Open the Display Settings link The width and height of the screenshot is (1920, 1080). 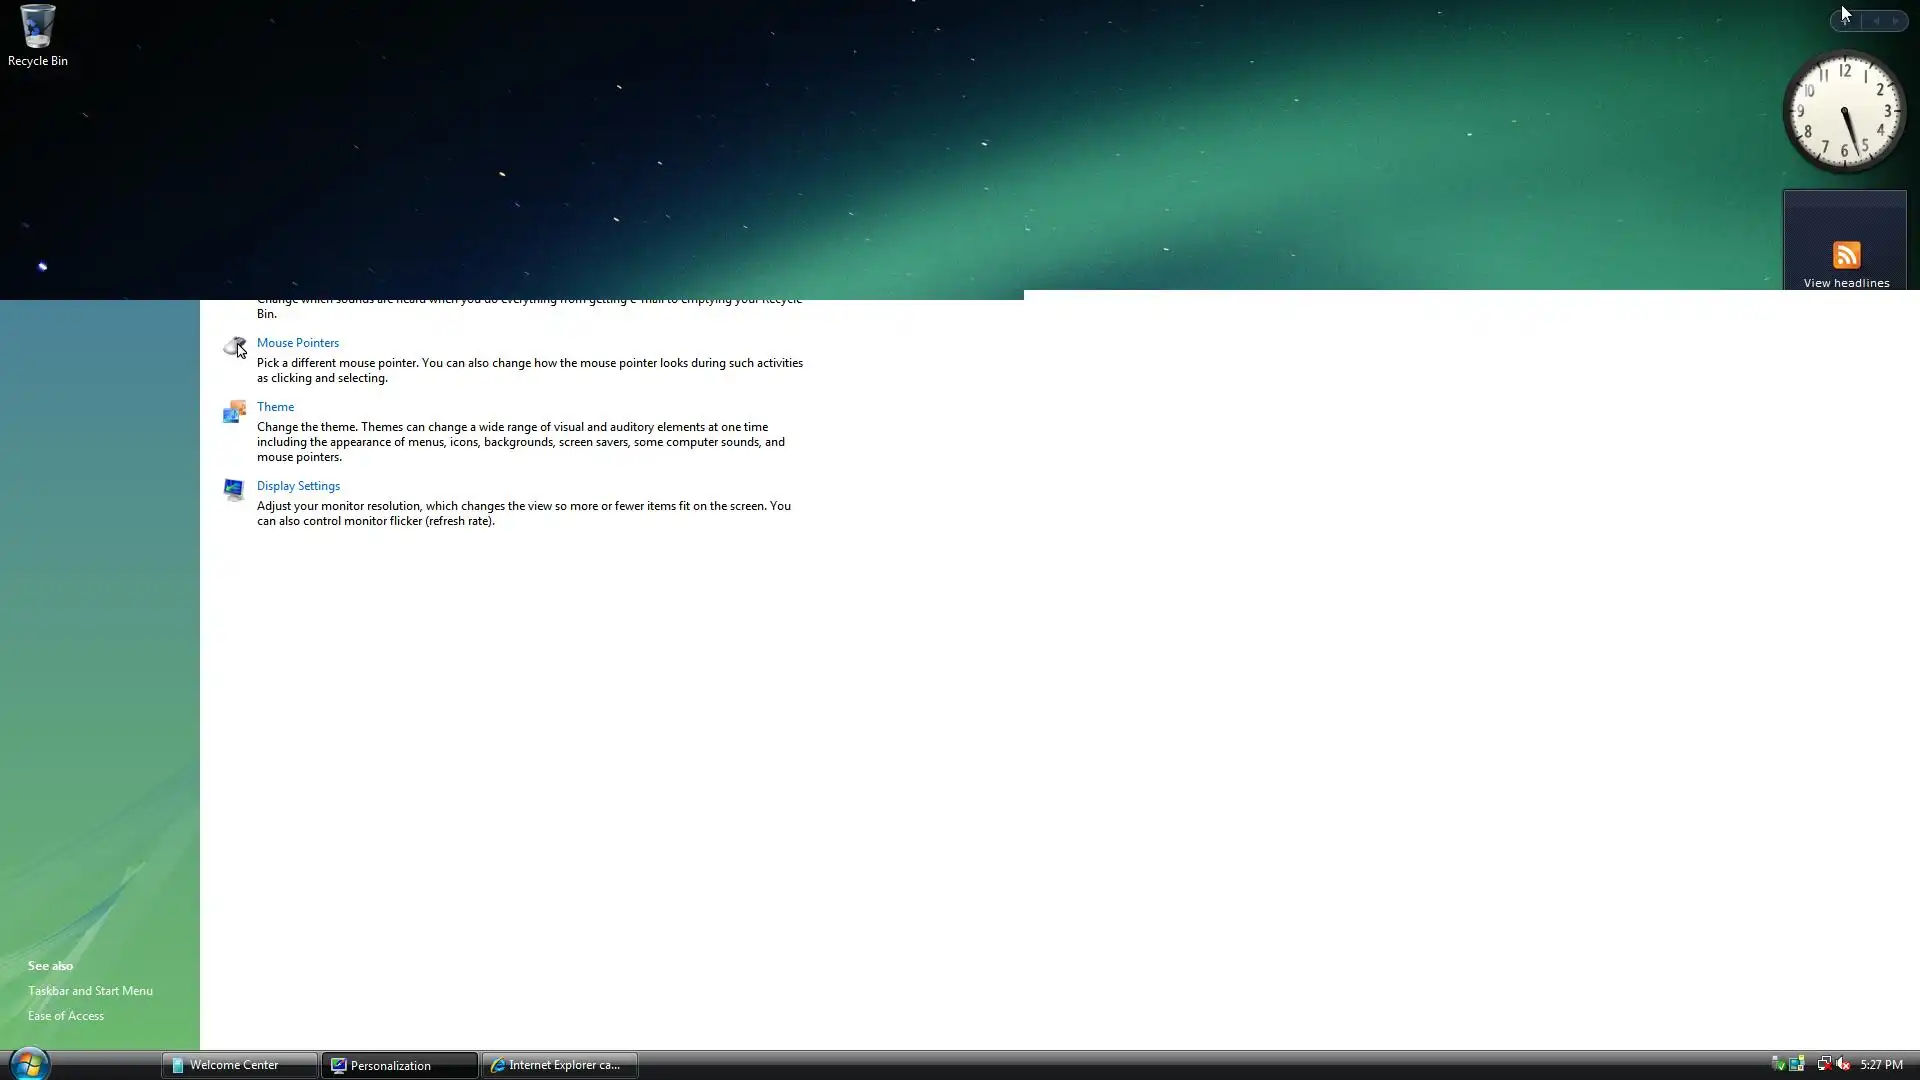(x=298, y=485)
